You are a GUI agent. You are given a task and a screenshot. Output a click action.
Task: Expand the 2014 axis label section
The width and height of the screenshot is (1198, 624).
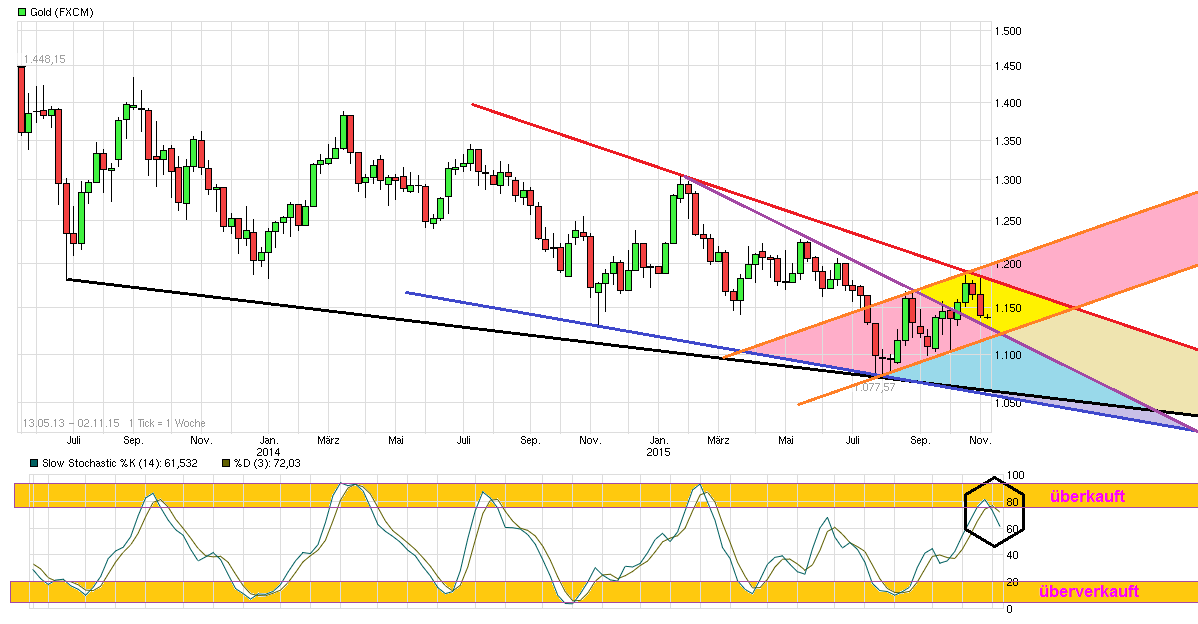[x=268, y=451]
